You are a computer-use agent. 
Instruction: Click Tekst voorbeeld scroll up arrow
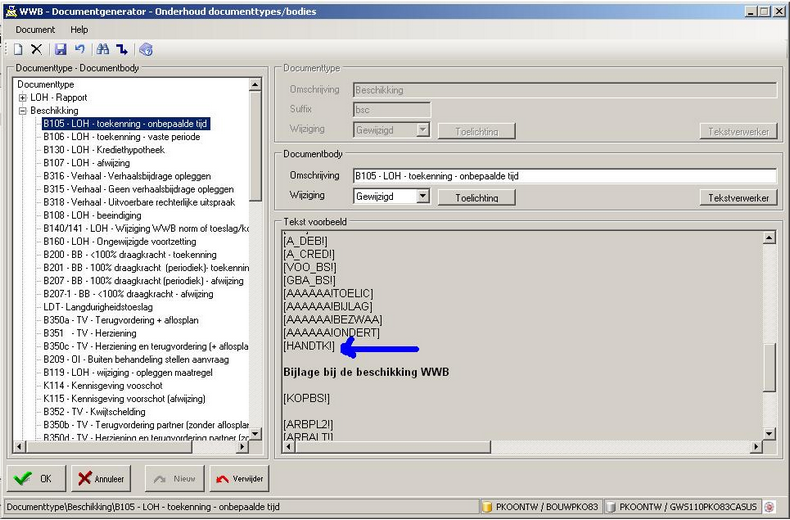769,238
